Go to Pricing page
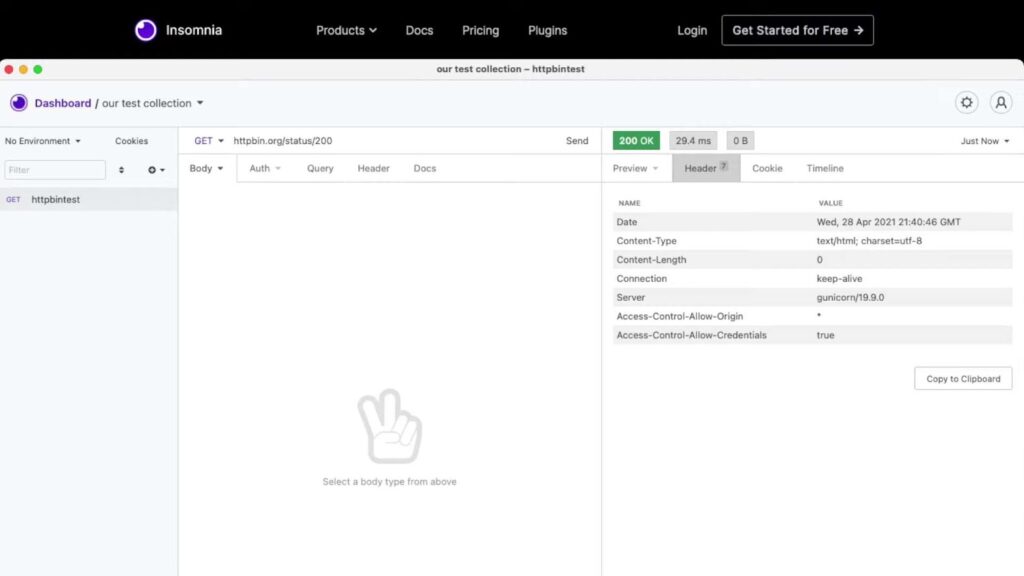Image resolution: width=1024 pixels, height=576 pixels. coord(481,30)
